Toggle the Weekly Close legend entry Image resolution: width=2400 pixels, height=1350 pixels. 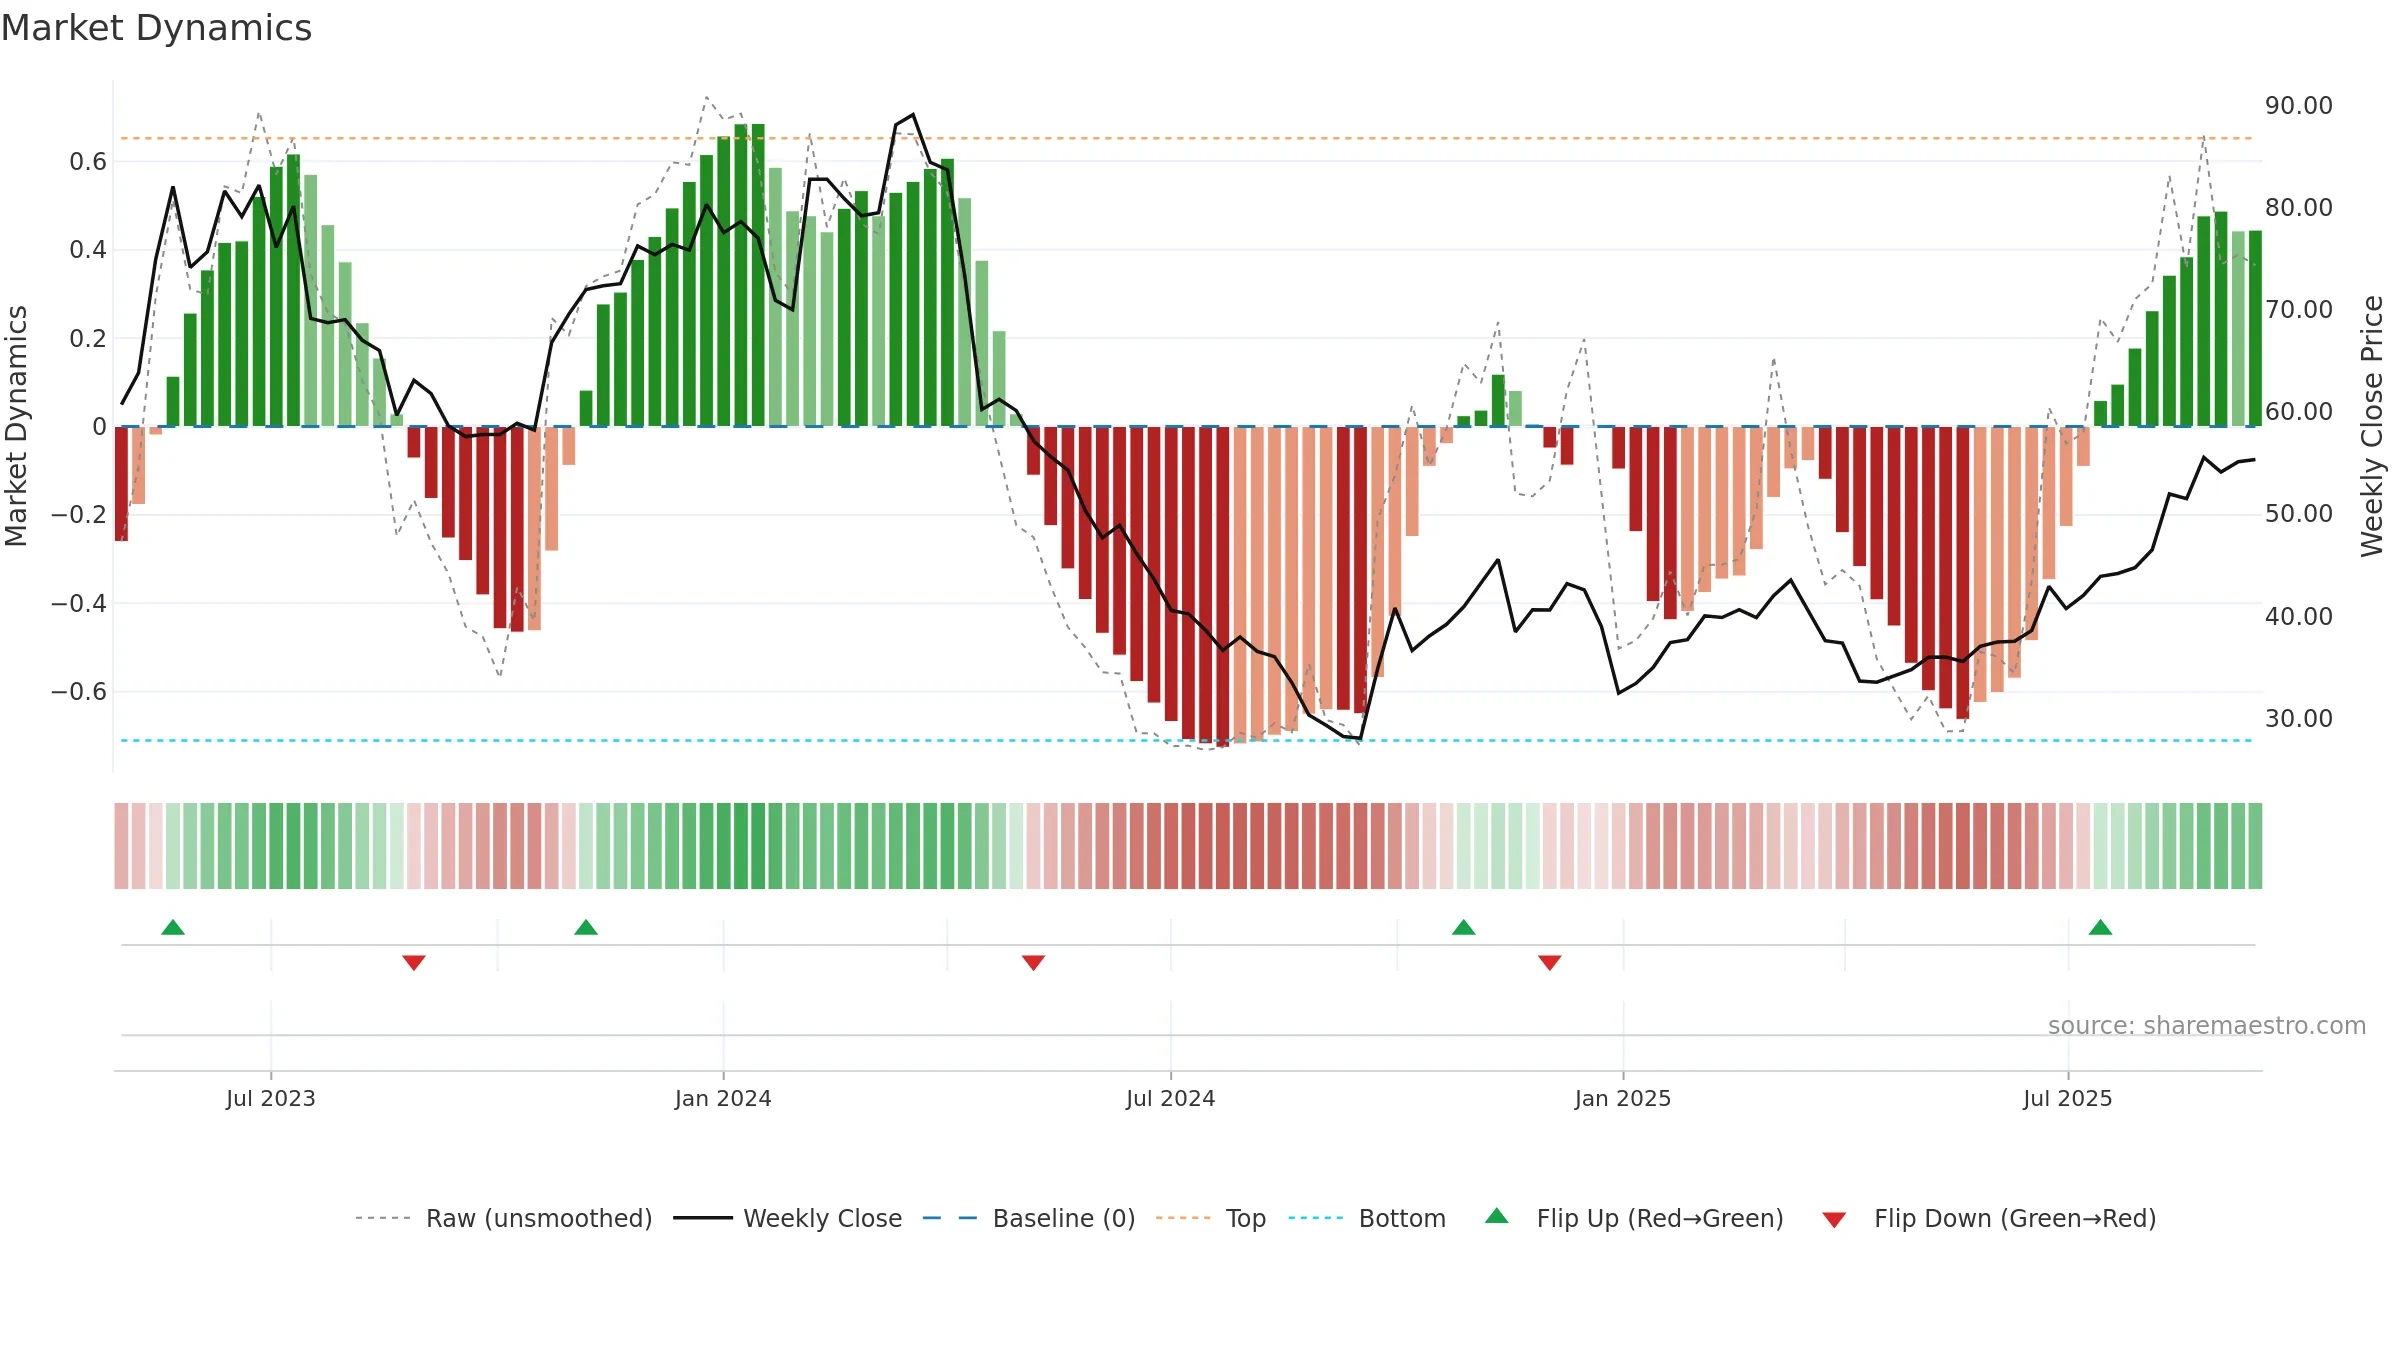(787, 1218)
